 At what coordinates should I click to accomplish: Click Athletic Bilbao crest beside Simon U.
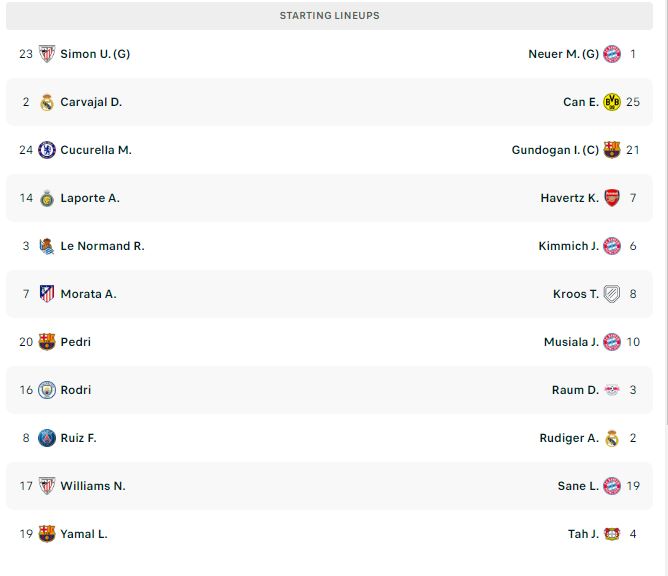click(x=47, y=54)
